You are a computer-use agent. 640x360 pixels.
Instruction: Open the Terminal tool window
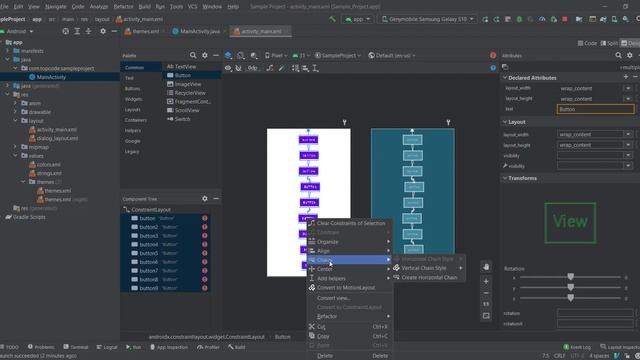point(76,347)
